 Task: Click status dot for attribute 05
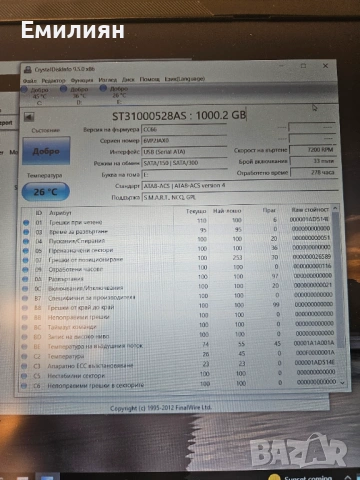(26, 251)
